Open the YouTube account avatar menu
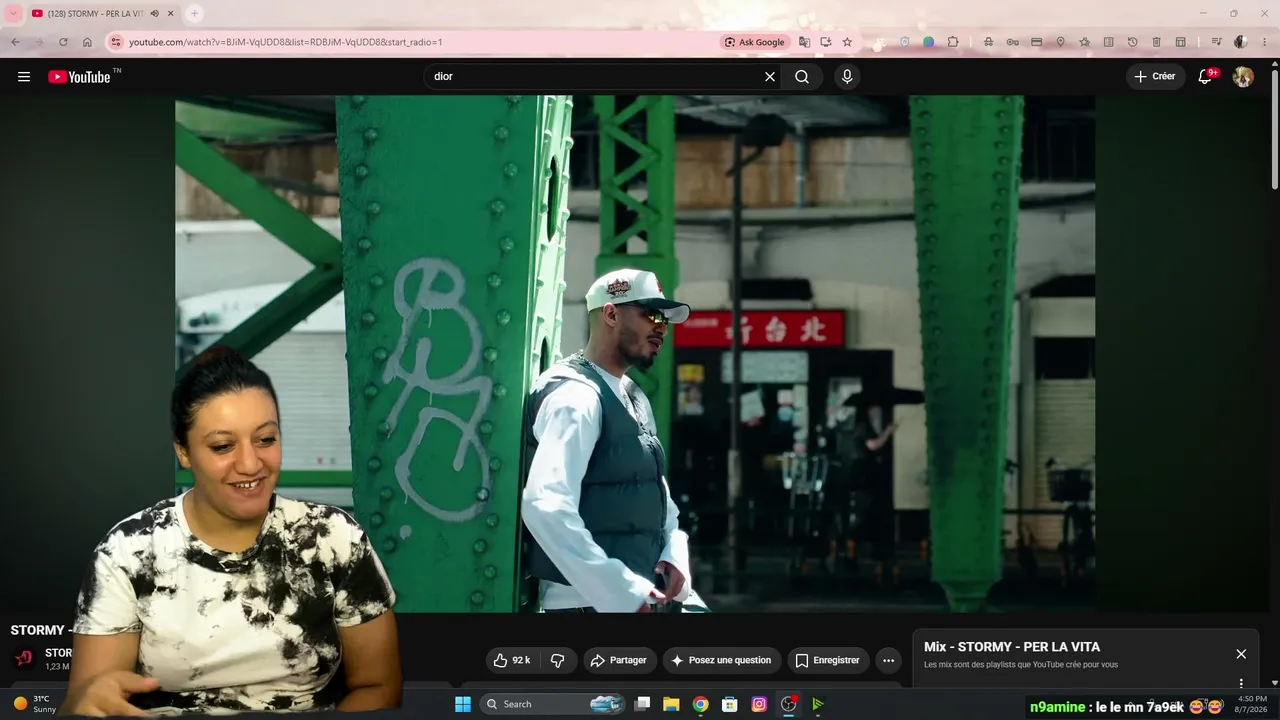The width and height of the screenshot is (1280, 720). pos(1243,77)
